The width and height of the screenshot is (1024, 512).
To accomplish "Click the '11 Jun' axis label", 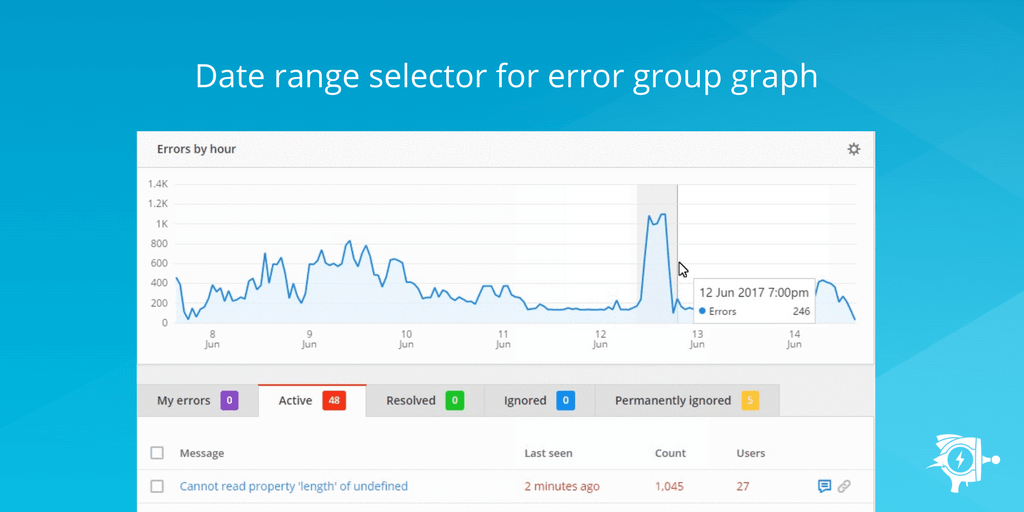I will [503, 338].
